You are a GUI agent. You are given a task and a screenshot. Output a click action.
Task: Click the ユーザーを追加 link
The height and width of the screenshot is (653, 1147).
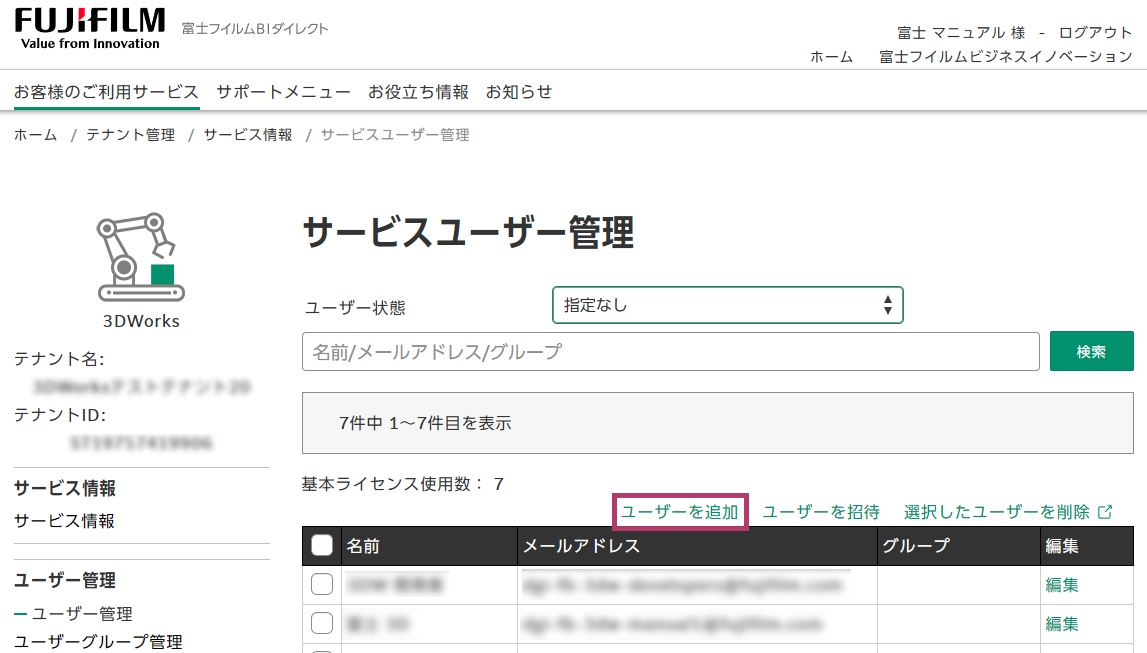(680, 512)
